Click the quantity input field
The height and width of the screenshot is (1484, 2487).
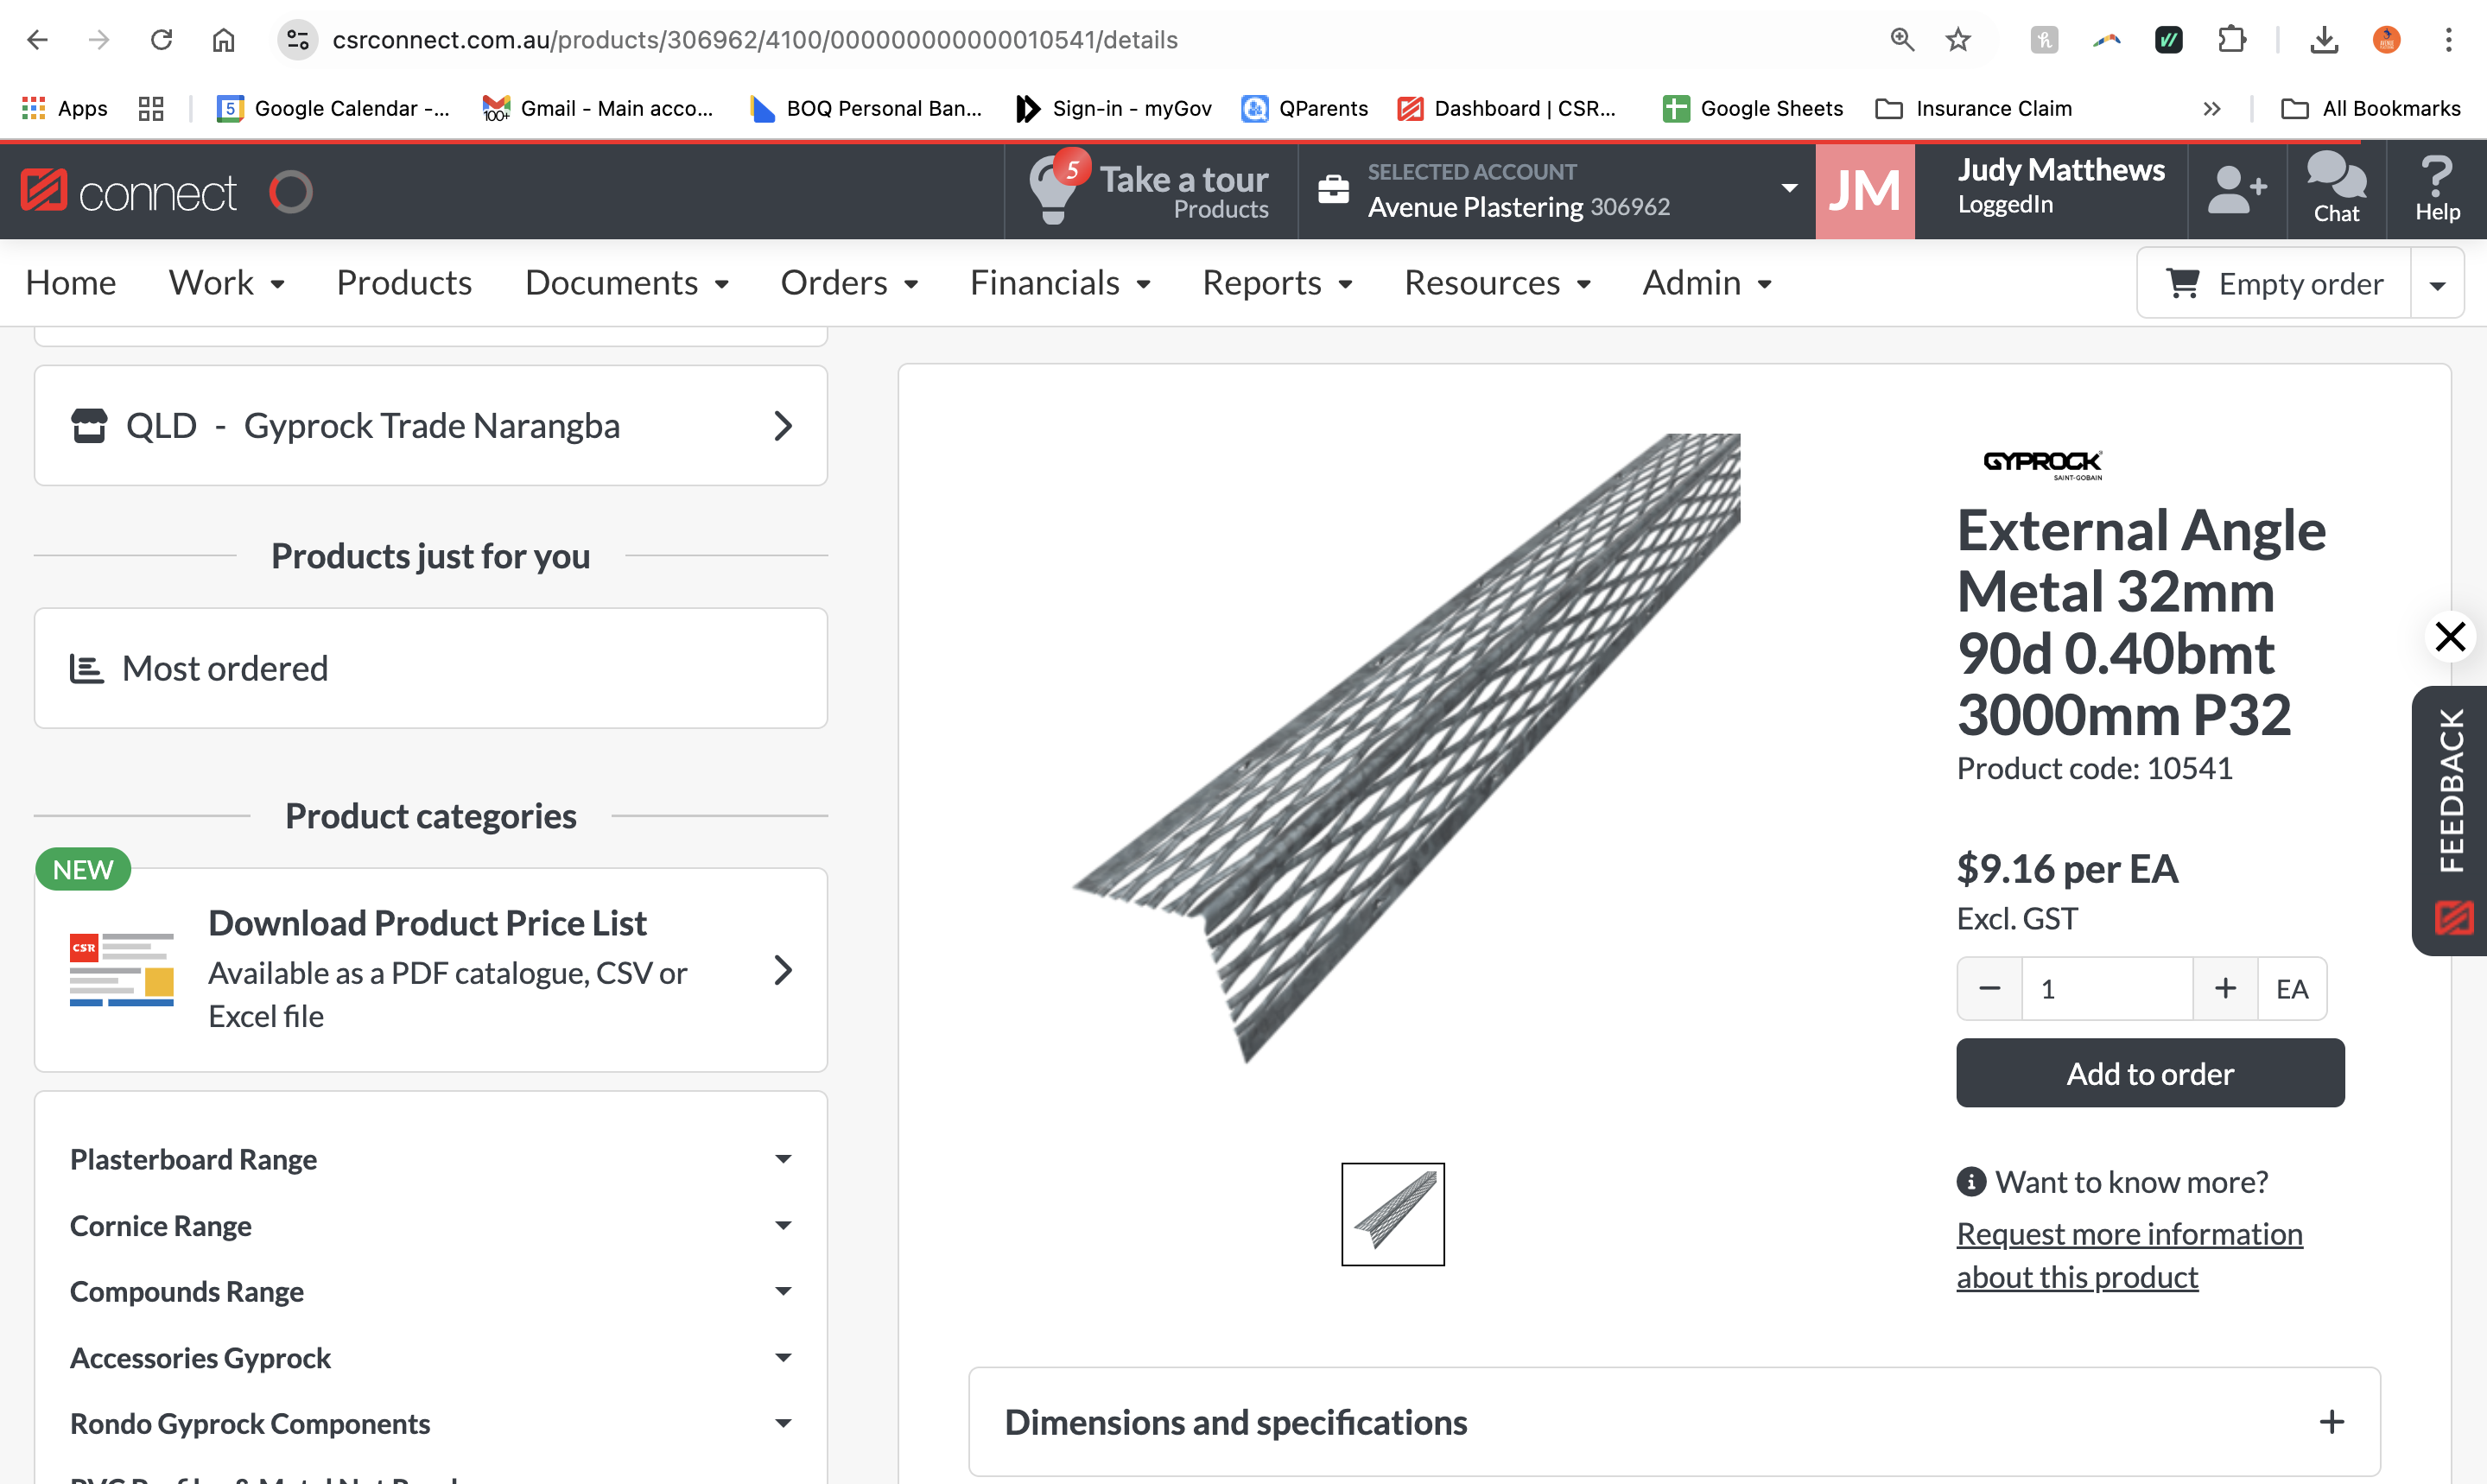(2107, 989)
